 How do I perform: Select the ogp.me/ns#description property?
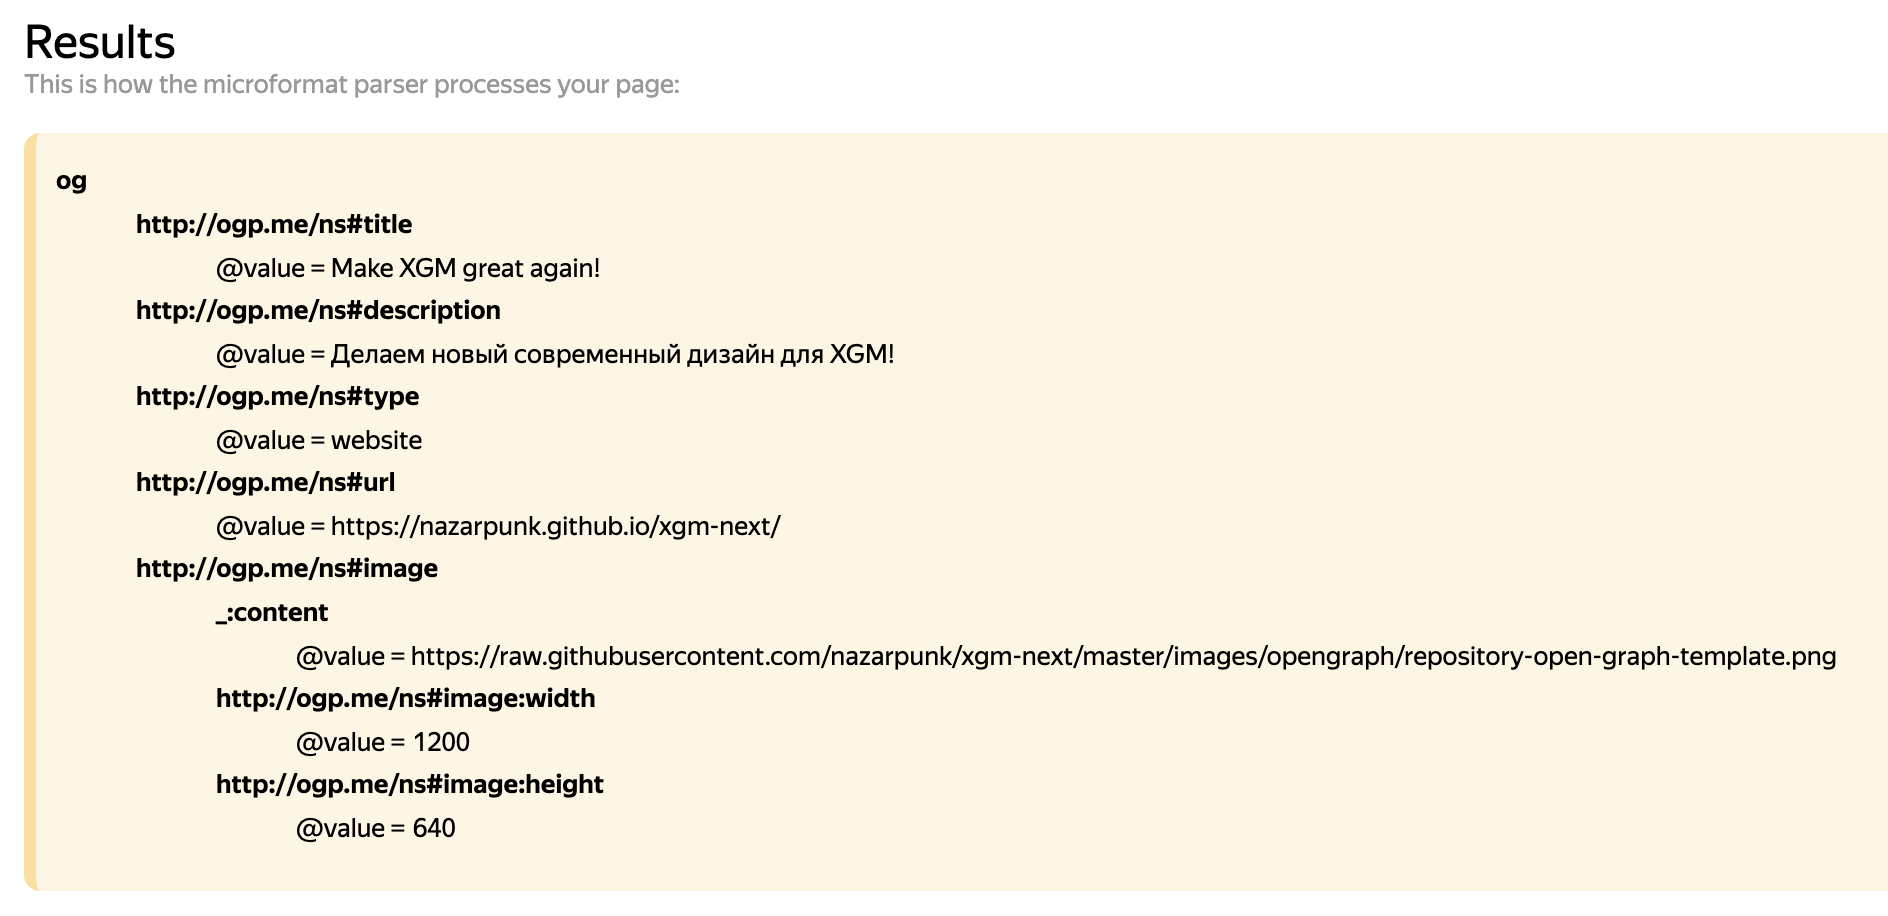318,310
